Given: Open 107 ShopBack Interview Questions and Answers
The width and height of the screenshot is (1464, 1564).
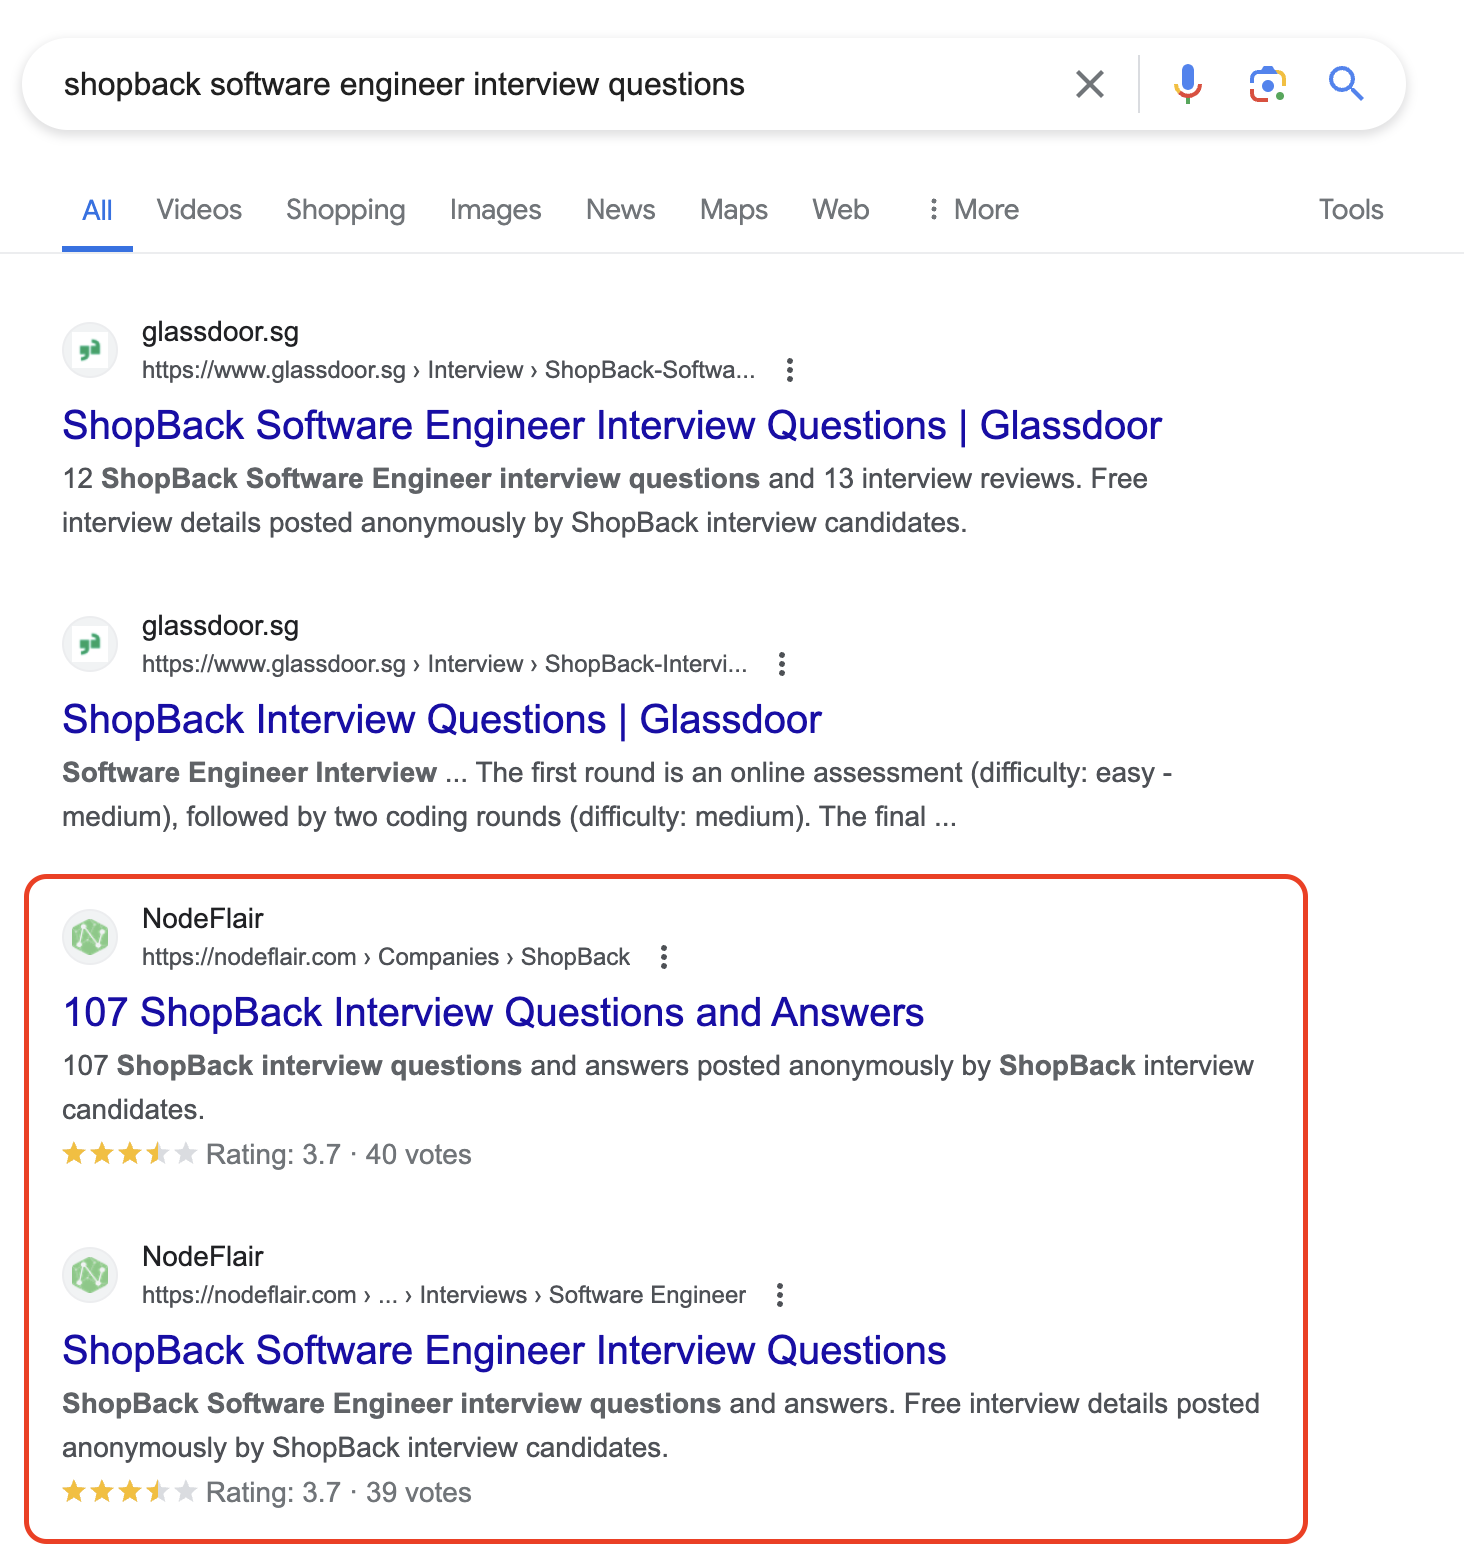Looking at the screenshot, I should (493, 1013).
